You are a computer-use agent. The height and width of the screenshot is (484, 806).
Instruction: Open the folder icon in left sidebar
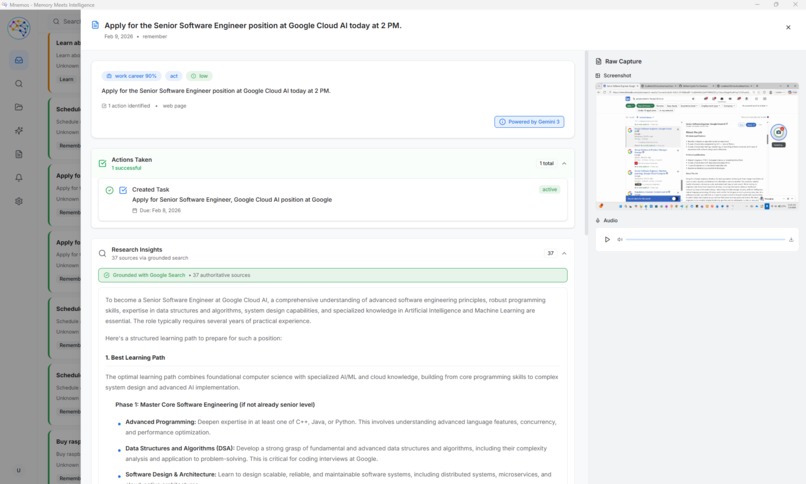(19, 107)
